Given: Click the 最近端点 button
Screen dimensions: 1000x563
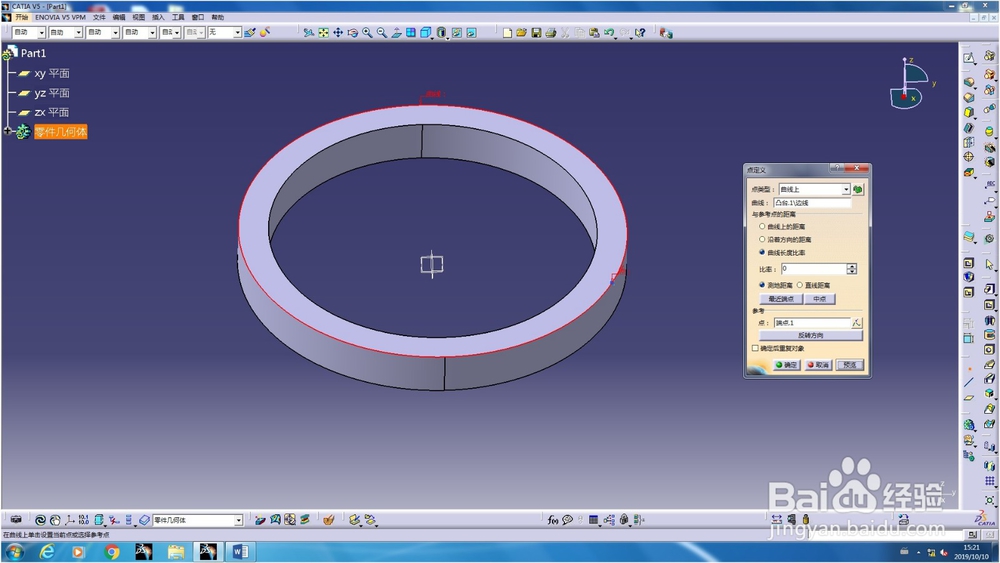Looking at the screenshot, I should click(781, 299).
